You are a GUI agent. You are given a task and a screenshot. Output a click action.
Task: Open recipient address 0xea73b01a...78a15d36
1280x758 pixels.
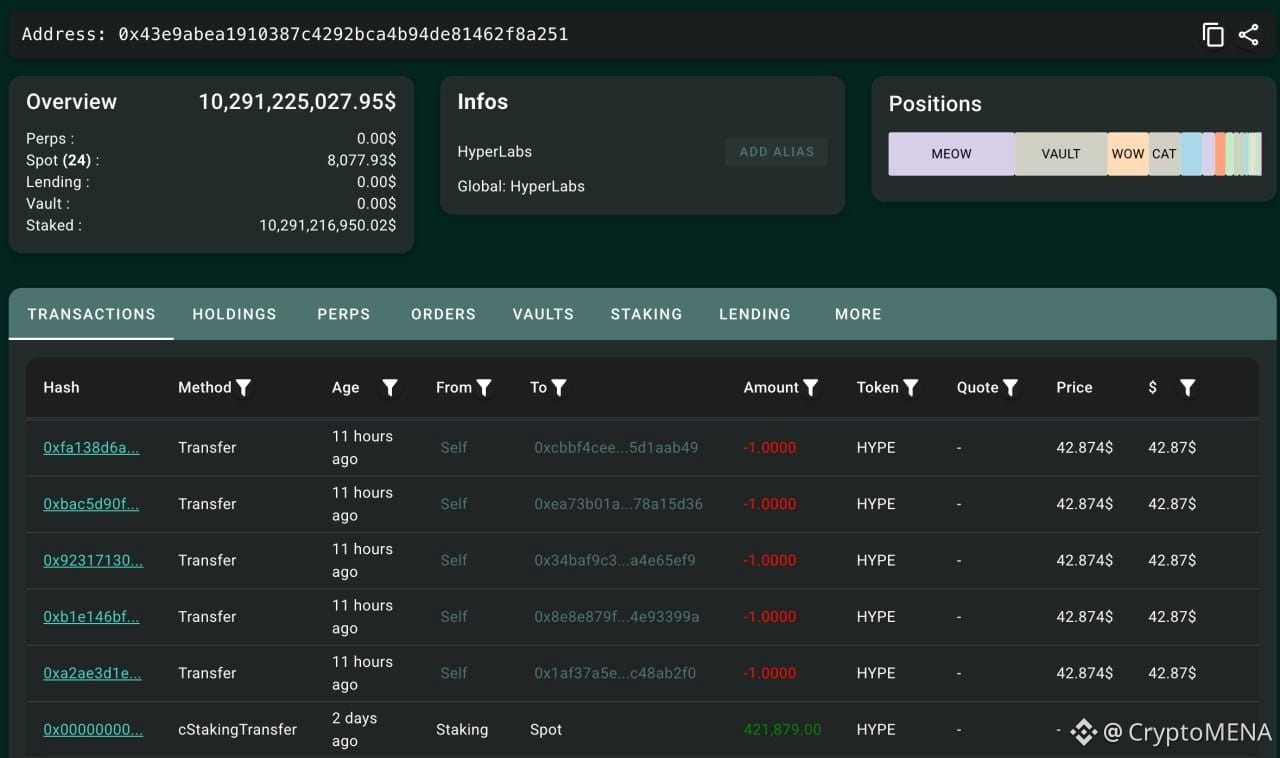point(618,504)
